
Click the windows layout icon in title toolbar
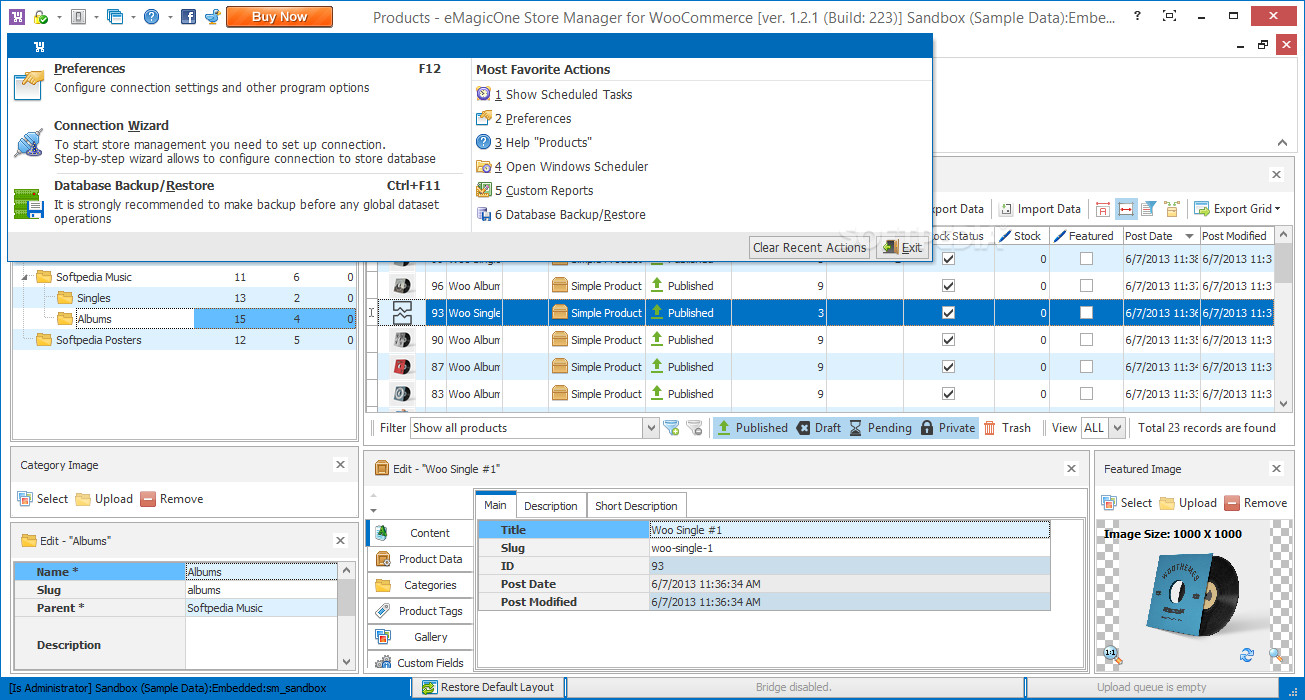[x=114, y=17]
